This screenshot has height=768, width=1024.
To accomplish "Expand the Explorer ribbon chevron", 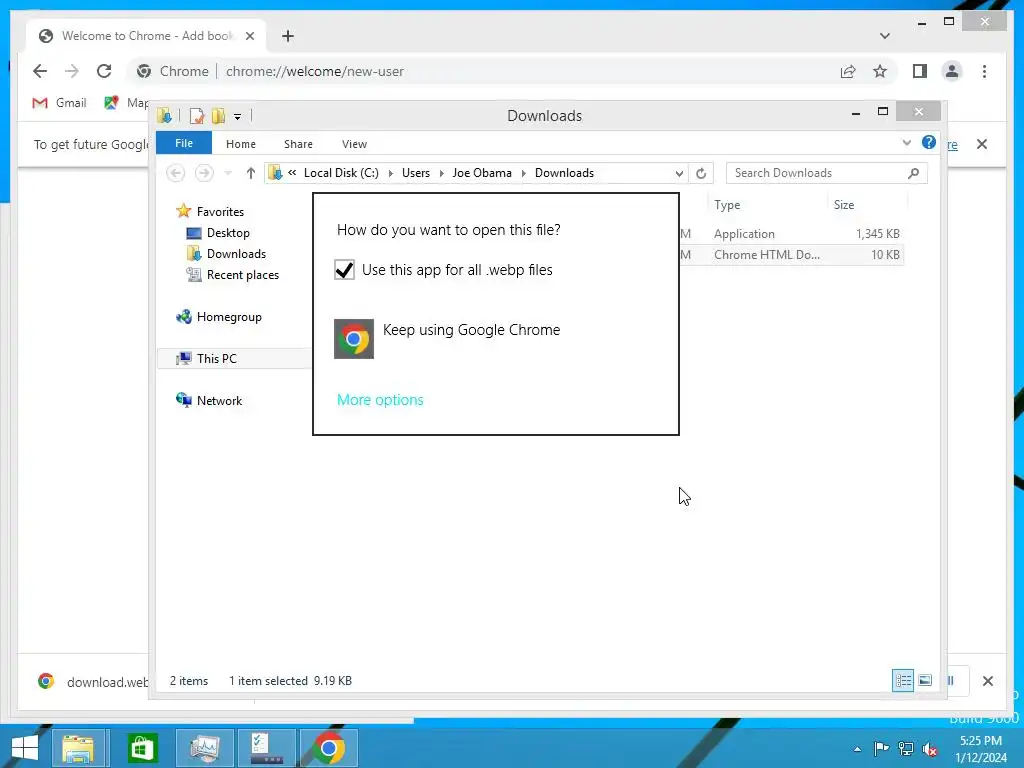I will pyautogui.click(x=906, y=142).
